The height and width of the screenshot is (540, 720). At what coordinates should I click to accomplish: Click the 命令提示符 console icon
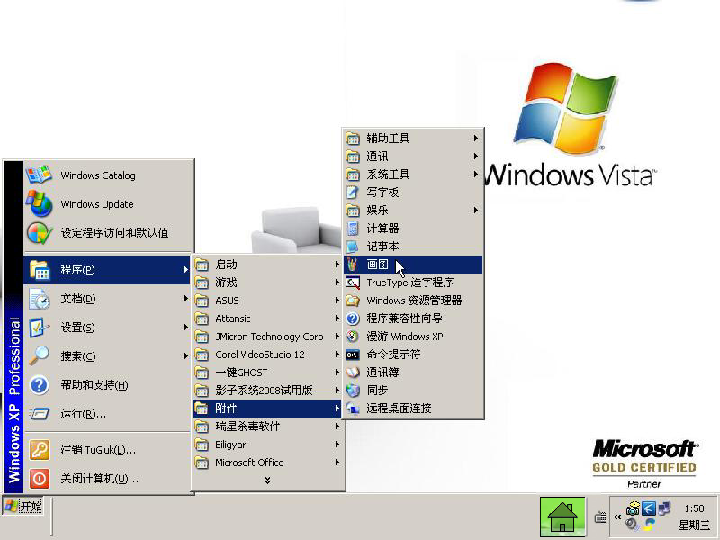[353, 354]
